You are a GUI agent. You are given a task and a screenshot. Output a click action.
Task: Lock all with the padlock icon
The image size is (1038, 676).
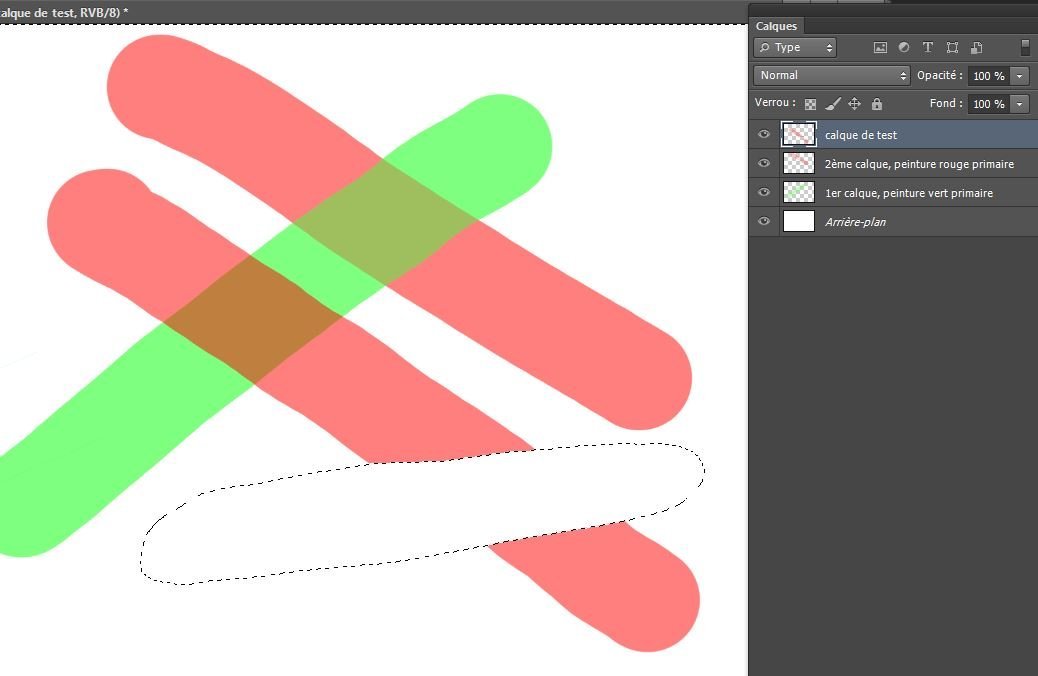click(877, 104)
